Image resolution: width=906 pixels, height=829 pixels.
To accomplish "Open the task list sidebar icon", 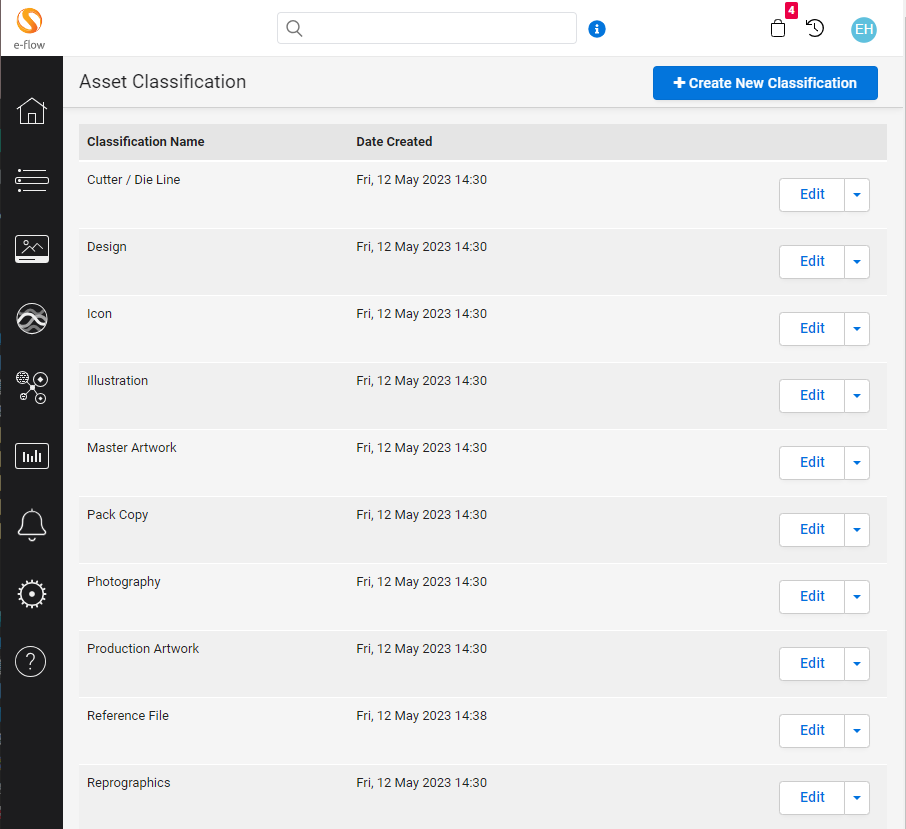I will coord(32,180).
